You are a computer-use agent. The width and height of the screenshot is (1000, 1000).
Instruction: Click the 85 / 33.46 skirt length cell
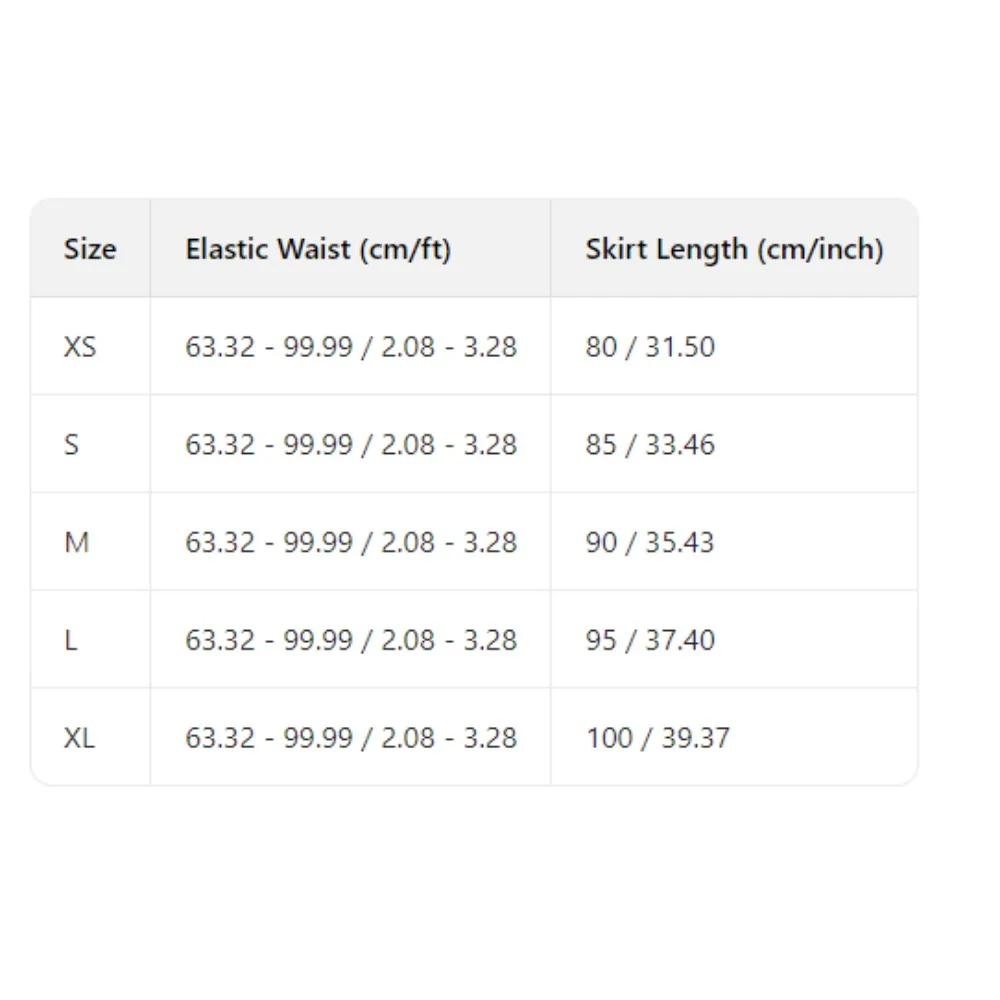pos(650,444)
